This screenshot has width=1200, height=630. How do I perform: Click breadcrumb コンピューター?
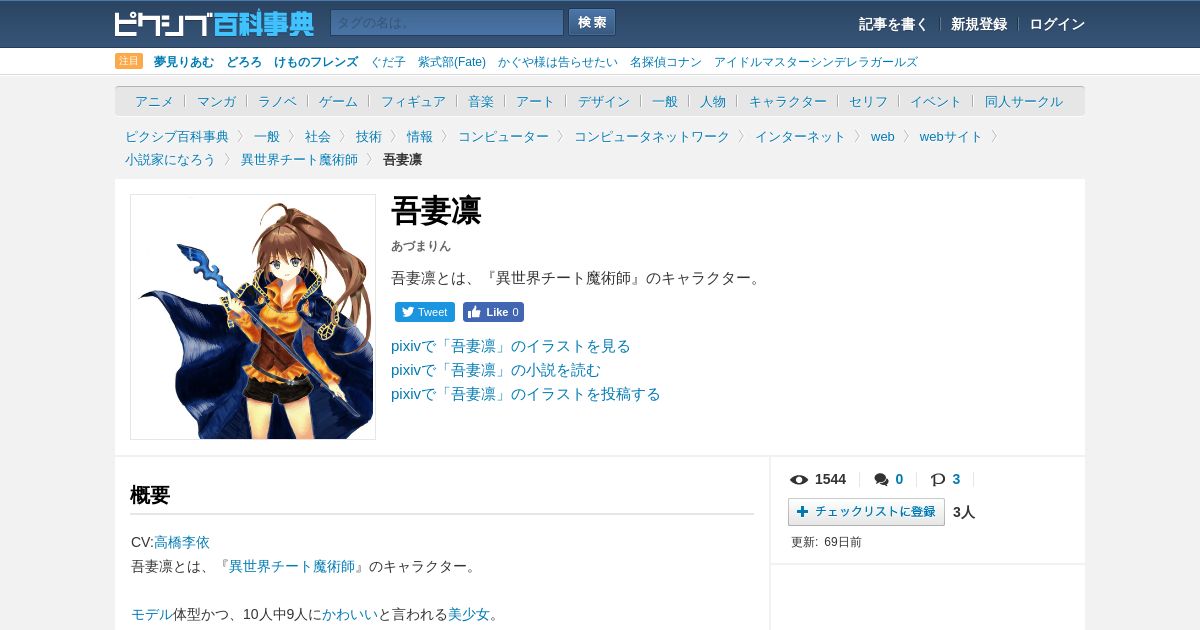[503, 136]
